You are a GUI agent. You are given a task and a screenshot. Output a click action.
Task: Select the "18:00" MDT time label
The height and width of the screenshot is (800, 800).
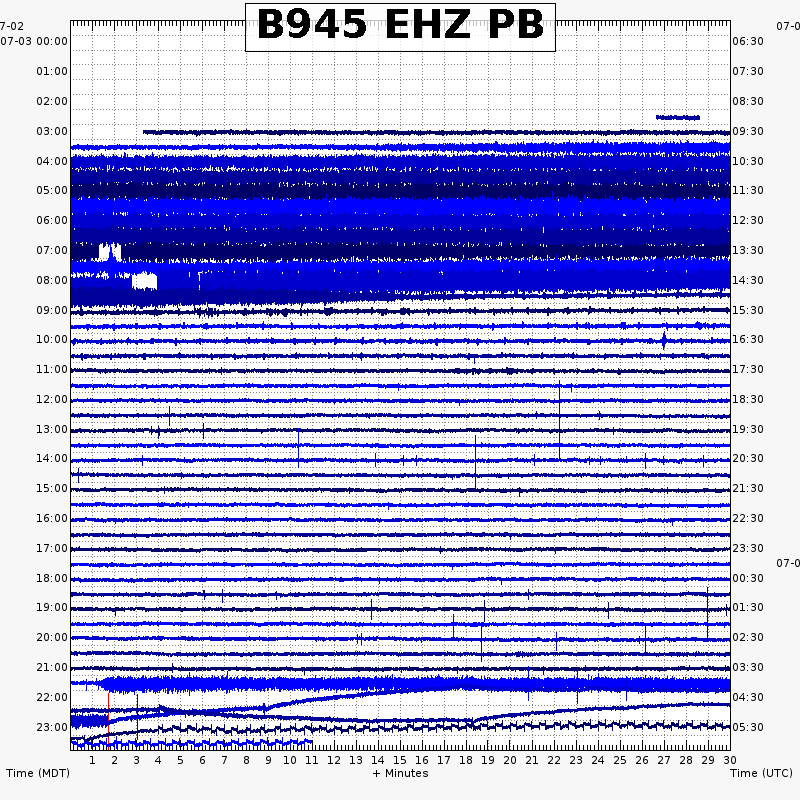pyautogui.click(x=52, y=579)
